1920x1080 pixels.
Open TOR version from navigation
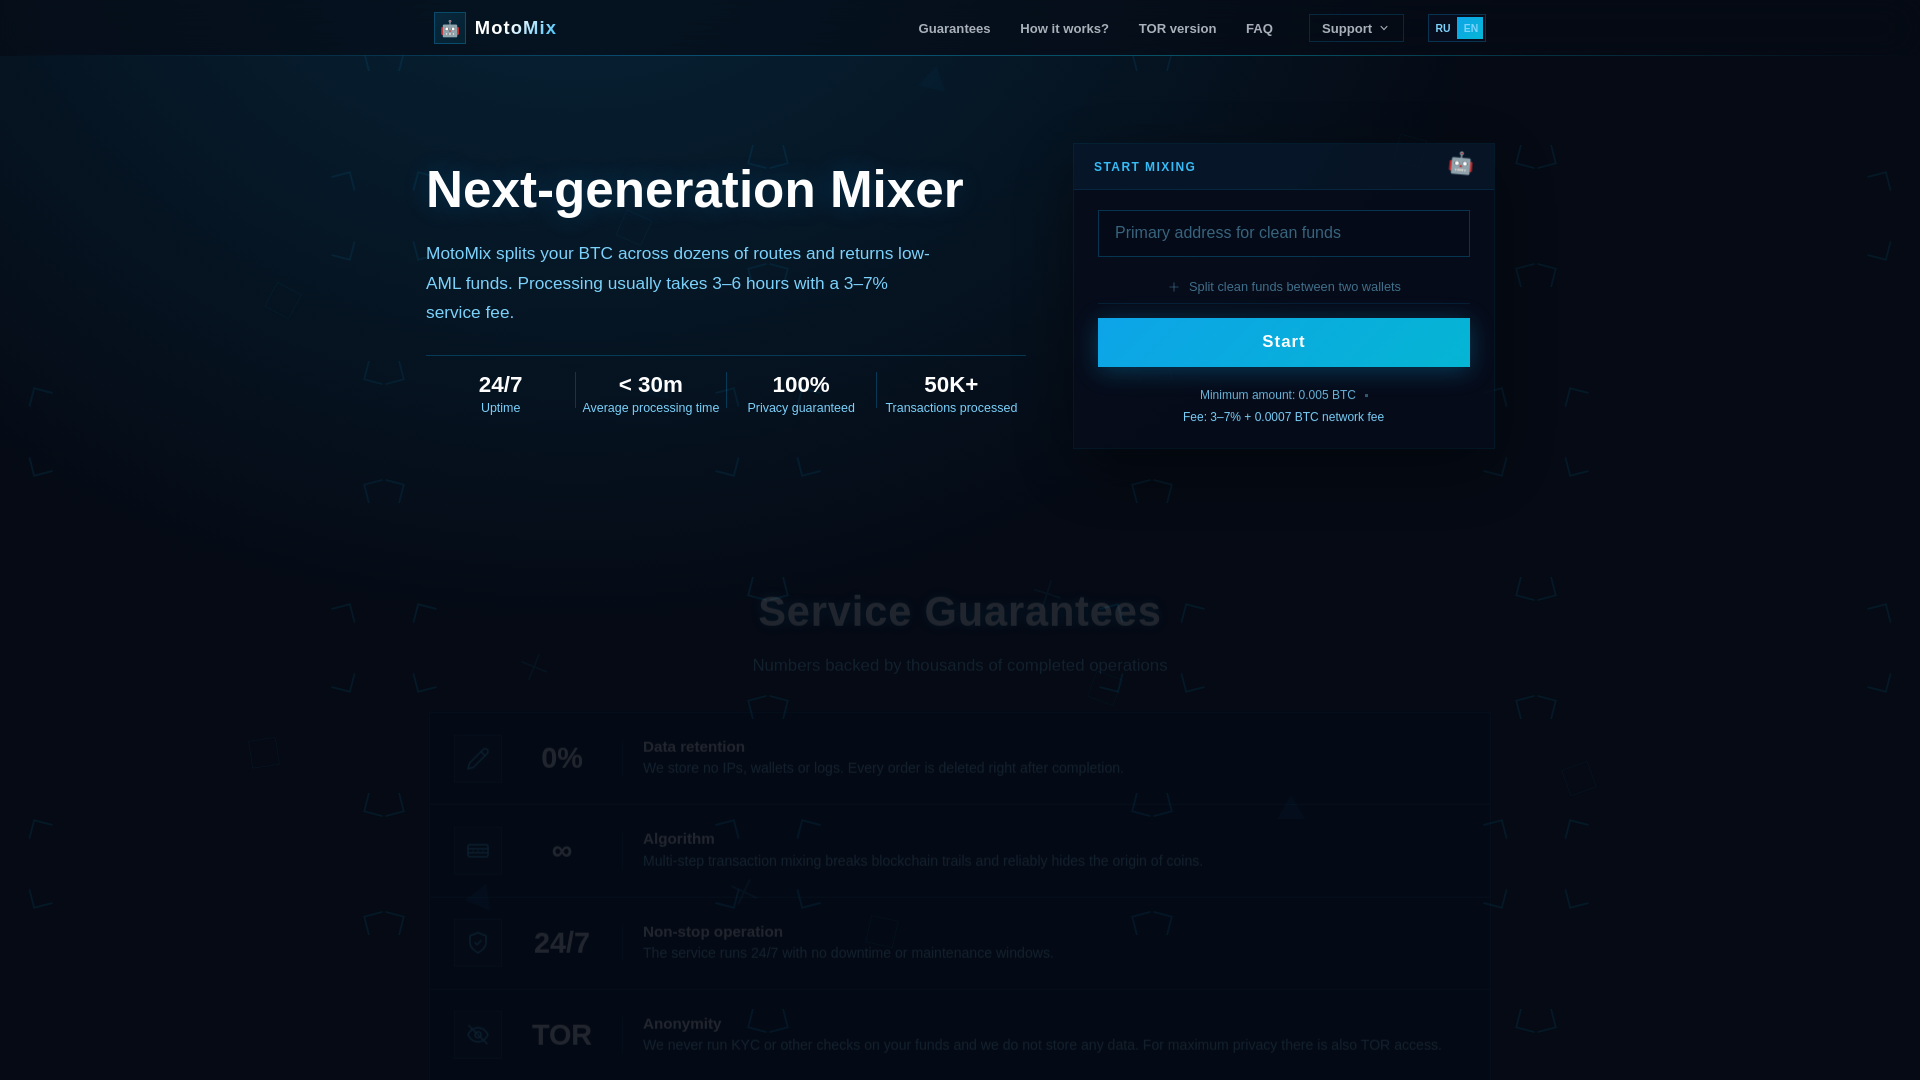[1177, 28]
